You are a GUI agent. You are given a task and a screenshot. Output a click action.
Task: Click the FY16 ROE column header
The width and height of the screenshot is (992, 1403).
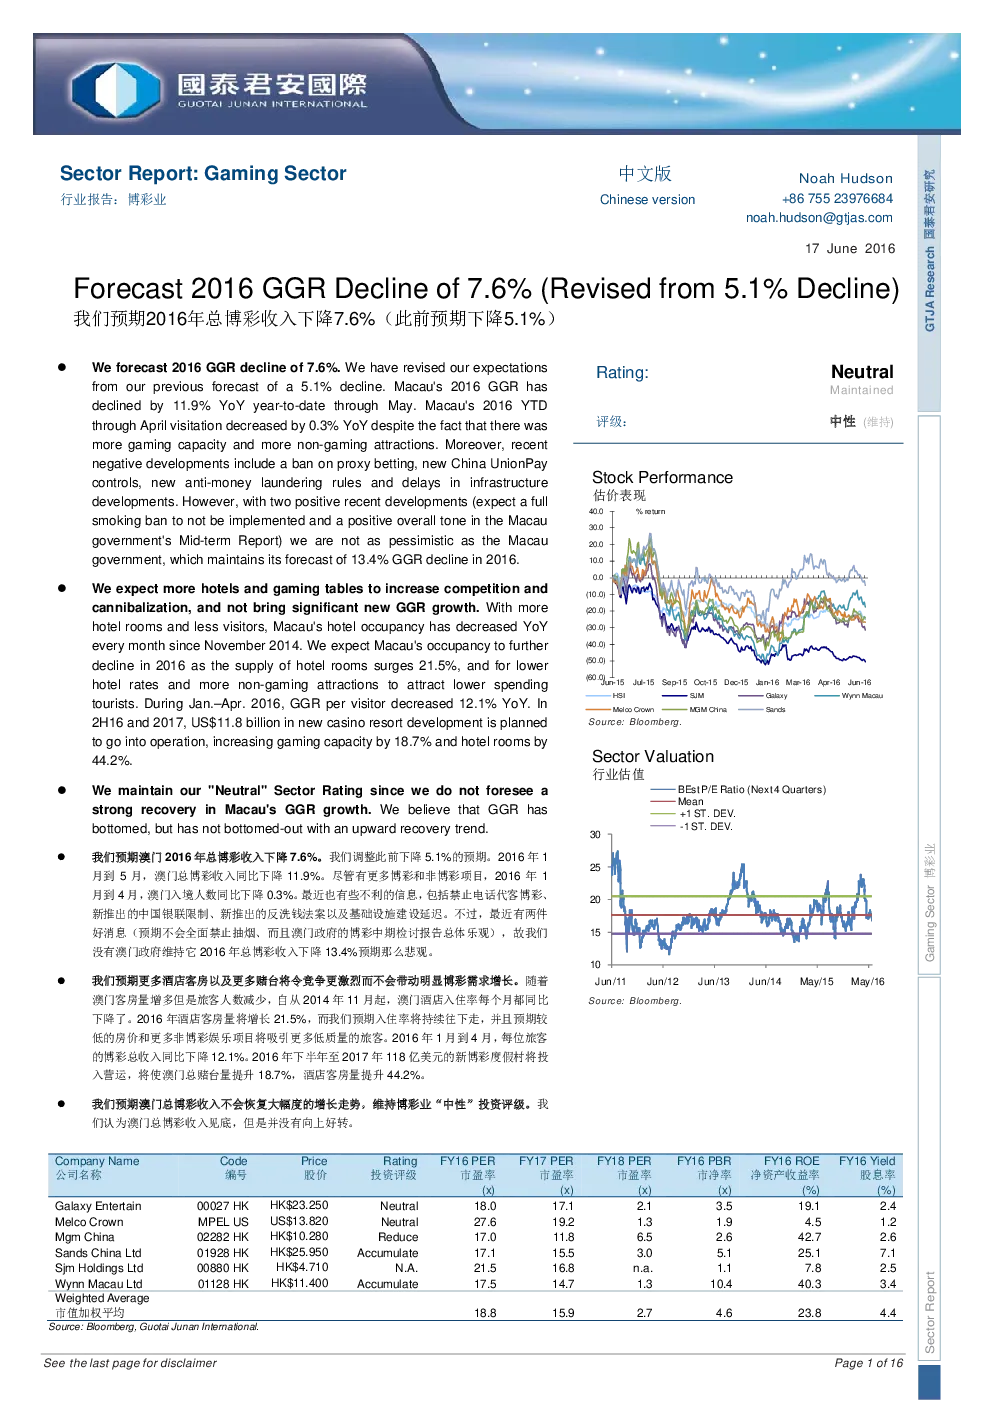click(791, 1161)
